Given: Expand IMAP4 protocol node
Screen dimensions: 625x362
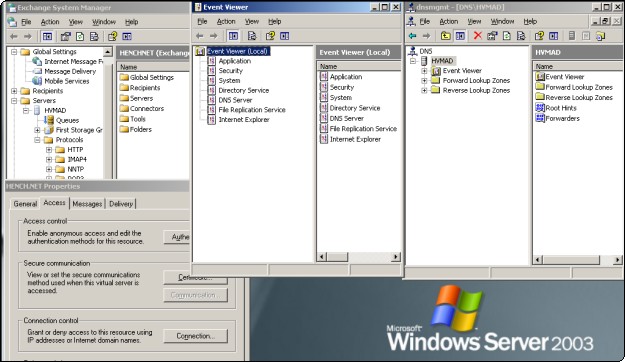Looking at the screenshot, I should click(49, 159).
